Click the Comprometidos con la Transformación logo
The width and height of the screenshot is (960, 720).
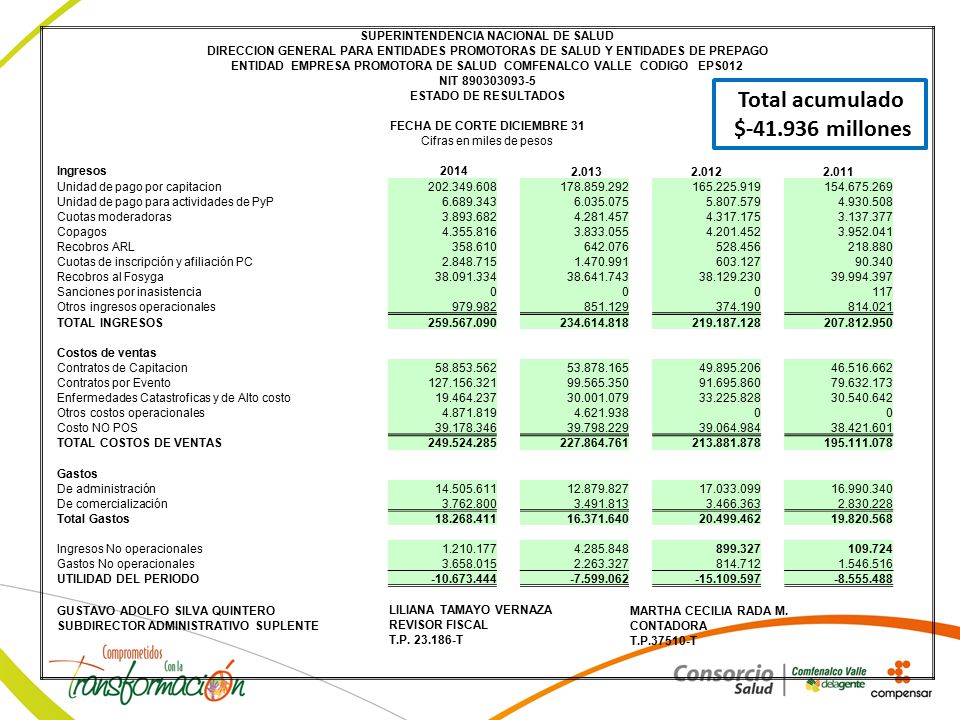147,674
